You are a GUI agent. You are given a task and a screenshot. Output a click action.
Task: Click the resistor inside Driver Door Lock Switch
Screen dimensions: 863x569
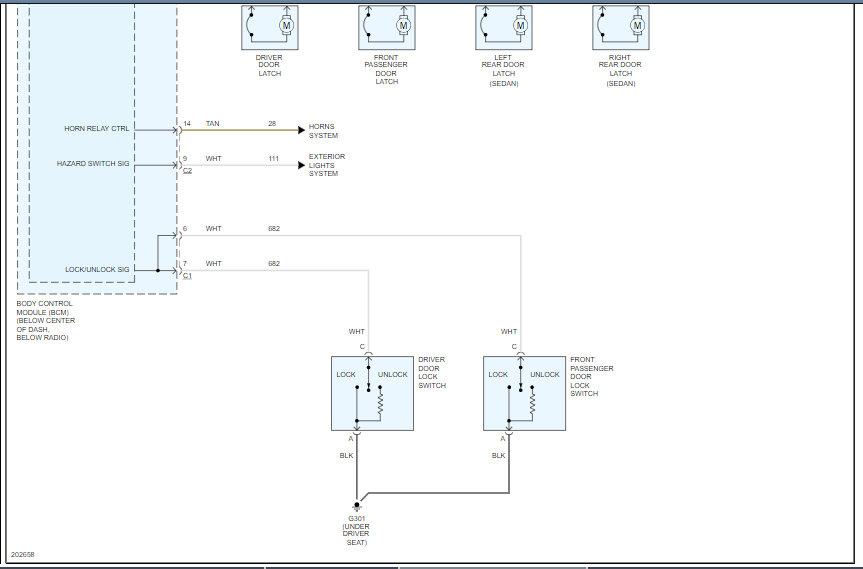380,402
